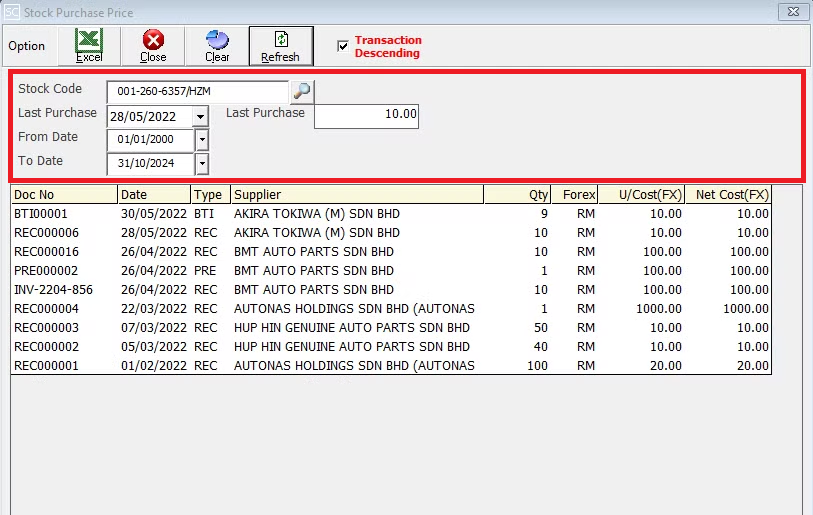Click forex RM in REC000006 row
The image size is (813, 515).
[x=586, y=233]
